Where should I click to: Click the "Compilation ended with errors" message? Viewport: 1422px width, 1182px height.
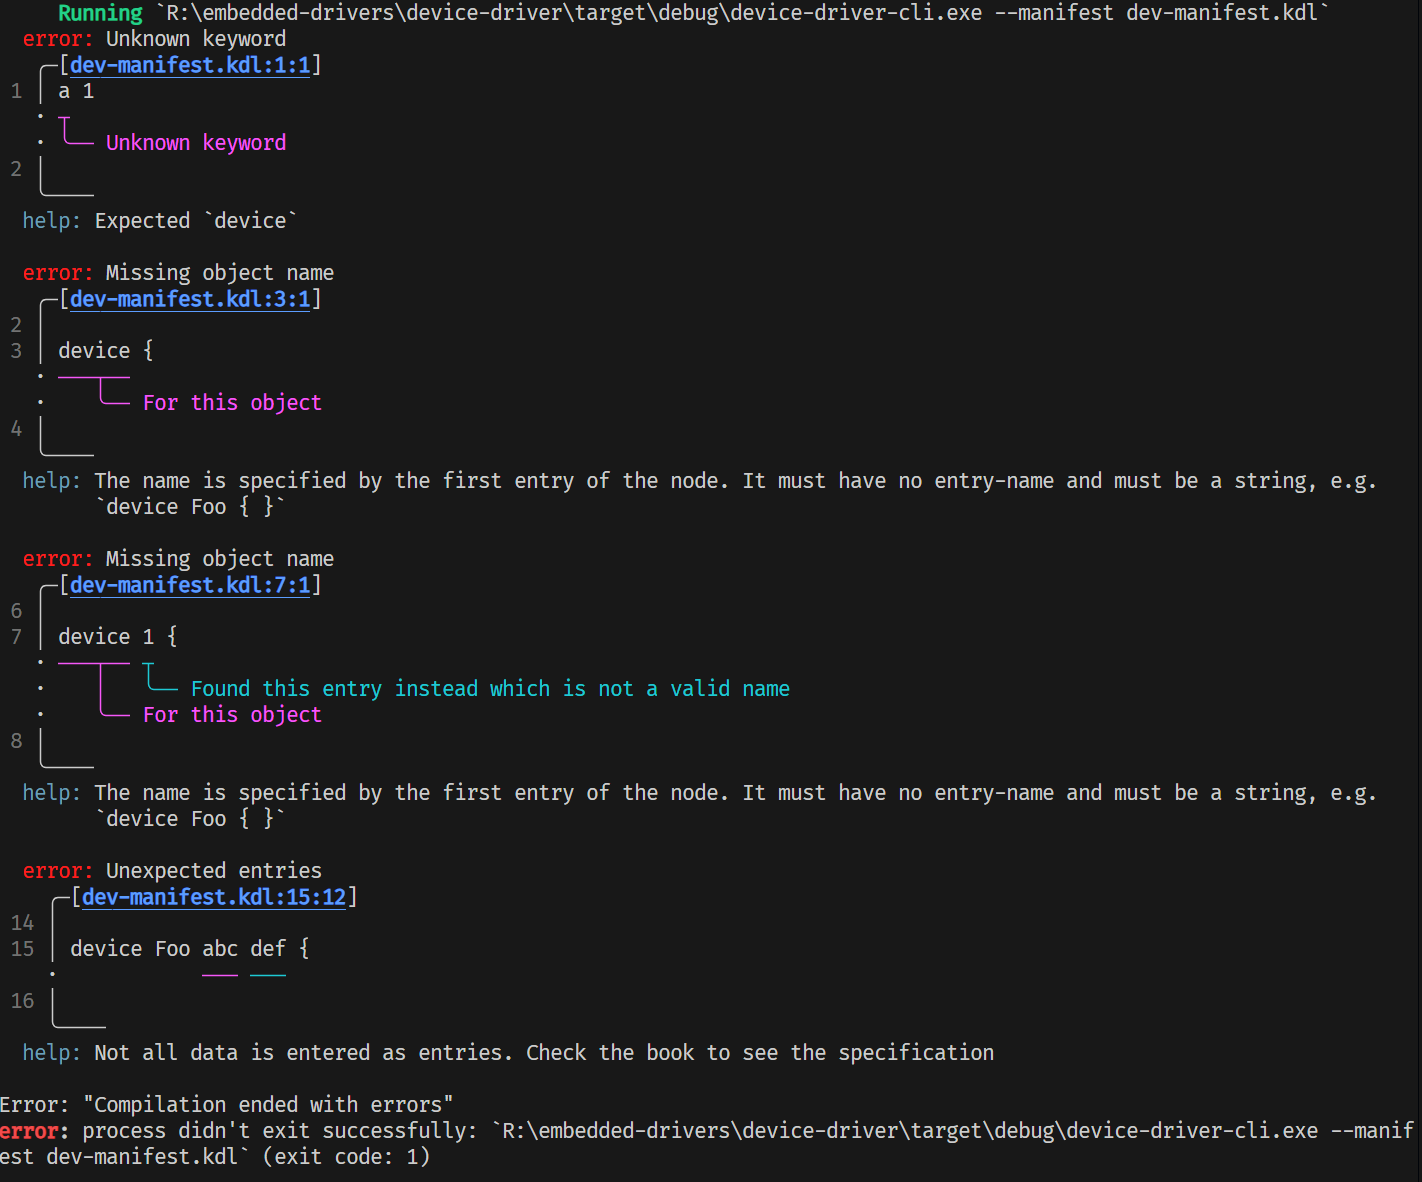pyautogui.click(x=268, y=1105)
